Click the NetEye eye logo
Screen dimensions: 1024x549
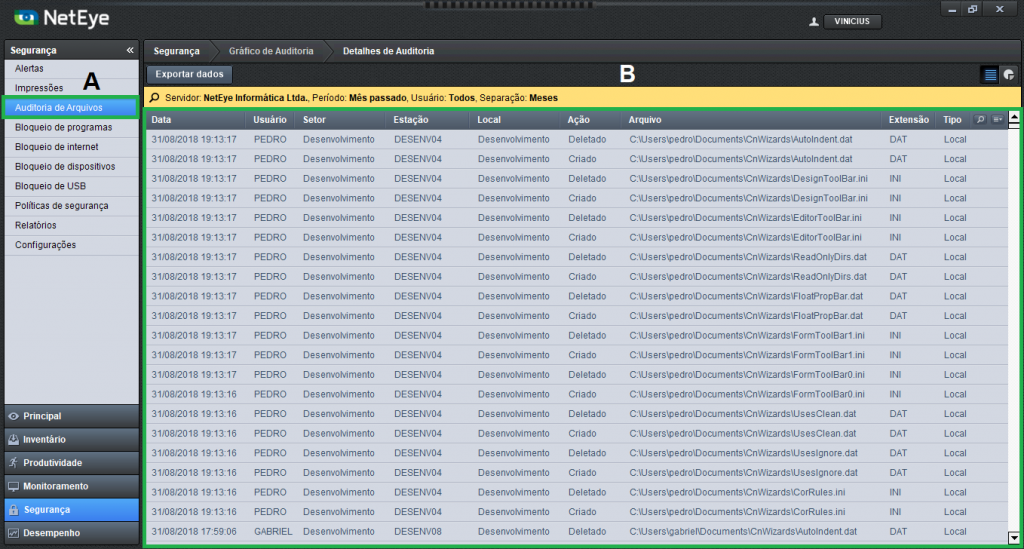26,18
